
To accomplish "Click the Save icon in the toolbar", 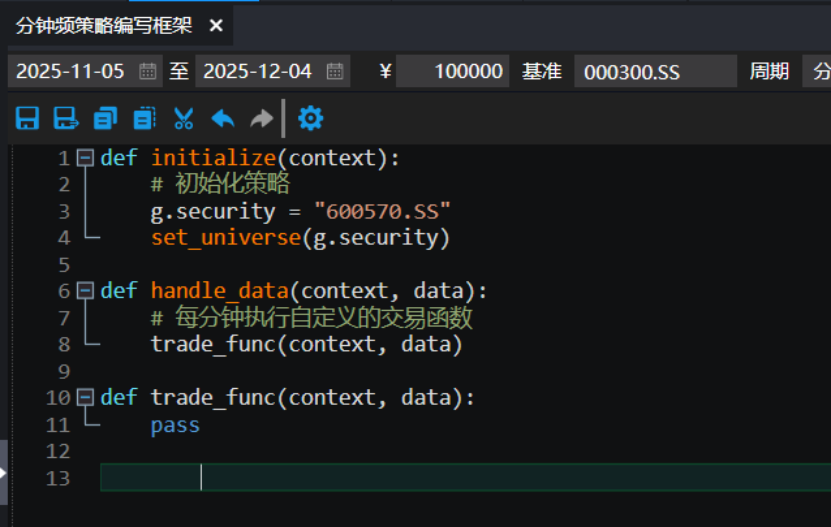I will (27, 119).
